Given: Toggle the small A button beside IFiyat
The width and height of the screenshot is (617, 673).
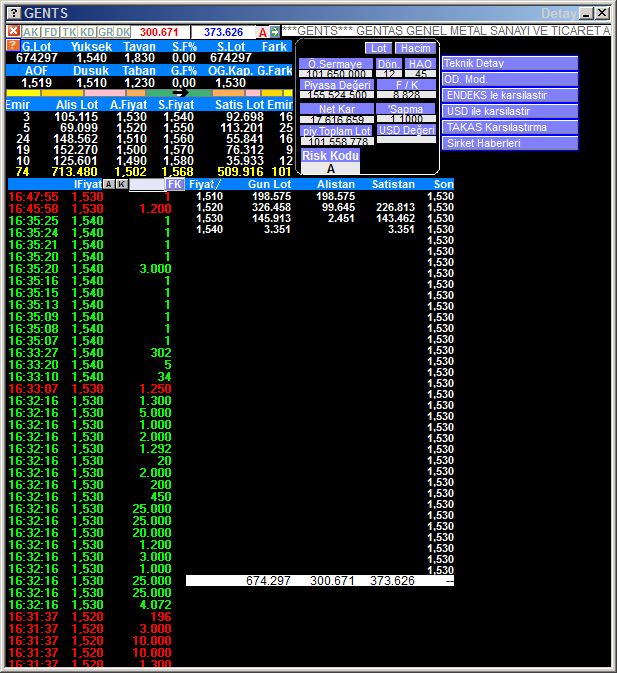Looking at the screenshot, I should 109,184.
